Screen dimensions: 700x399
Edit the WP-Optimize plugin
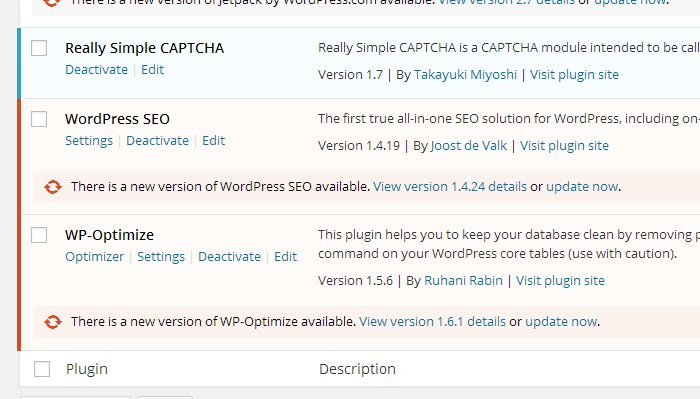(285, 257)
